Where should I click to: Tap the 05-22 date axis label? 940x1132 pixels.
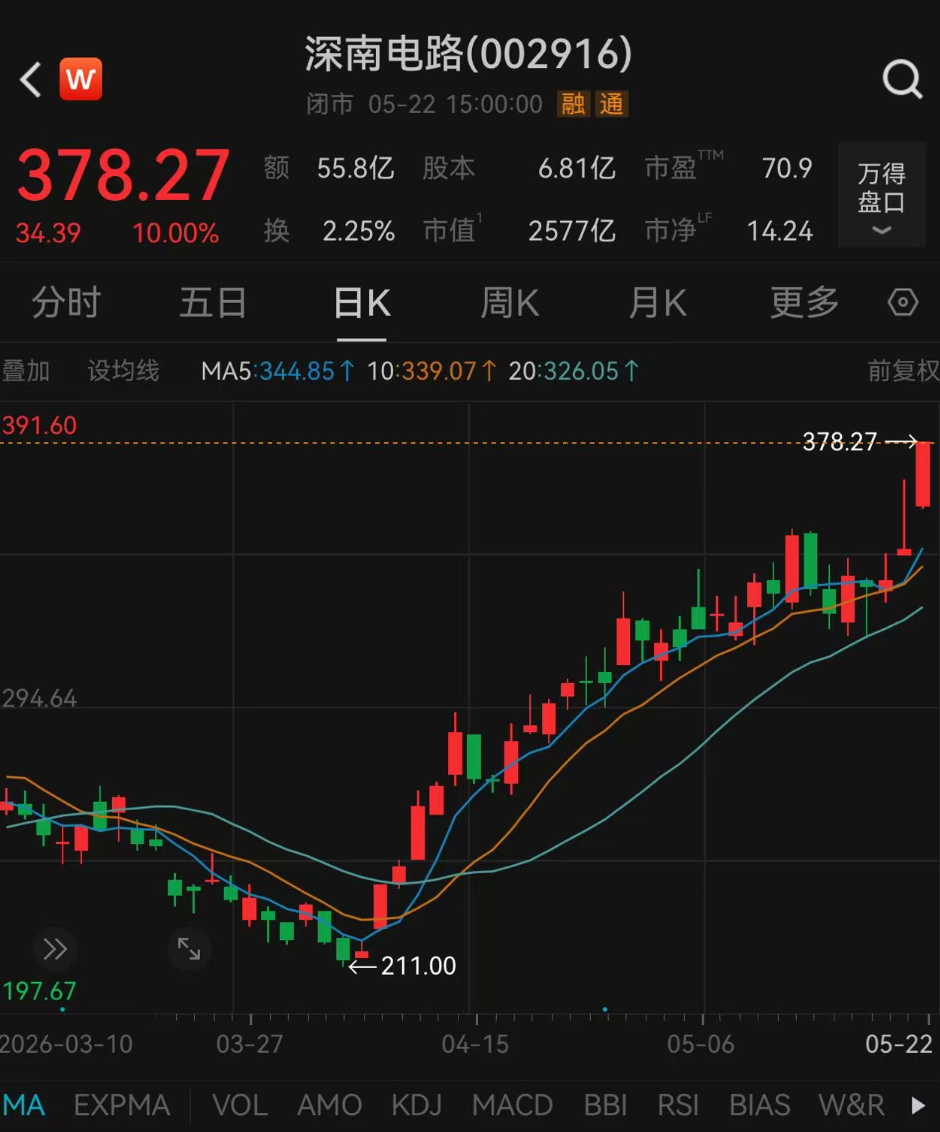coord(899,1044)
